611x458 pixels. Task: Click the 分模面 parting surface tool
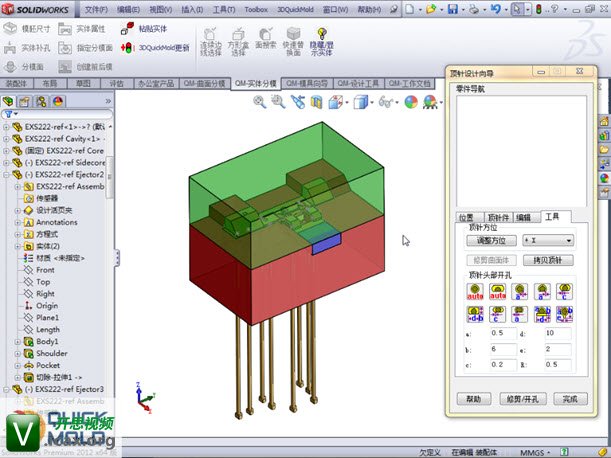point(23,67)
